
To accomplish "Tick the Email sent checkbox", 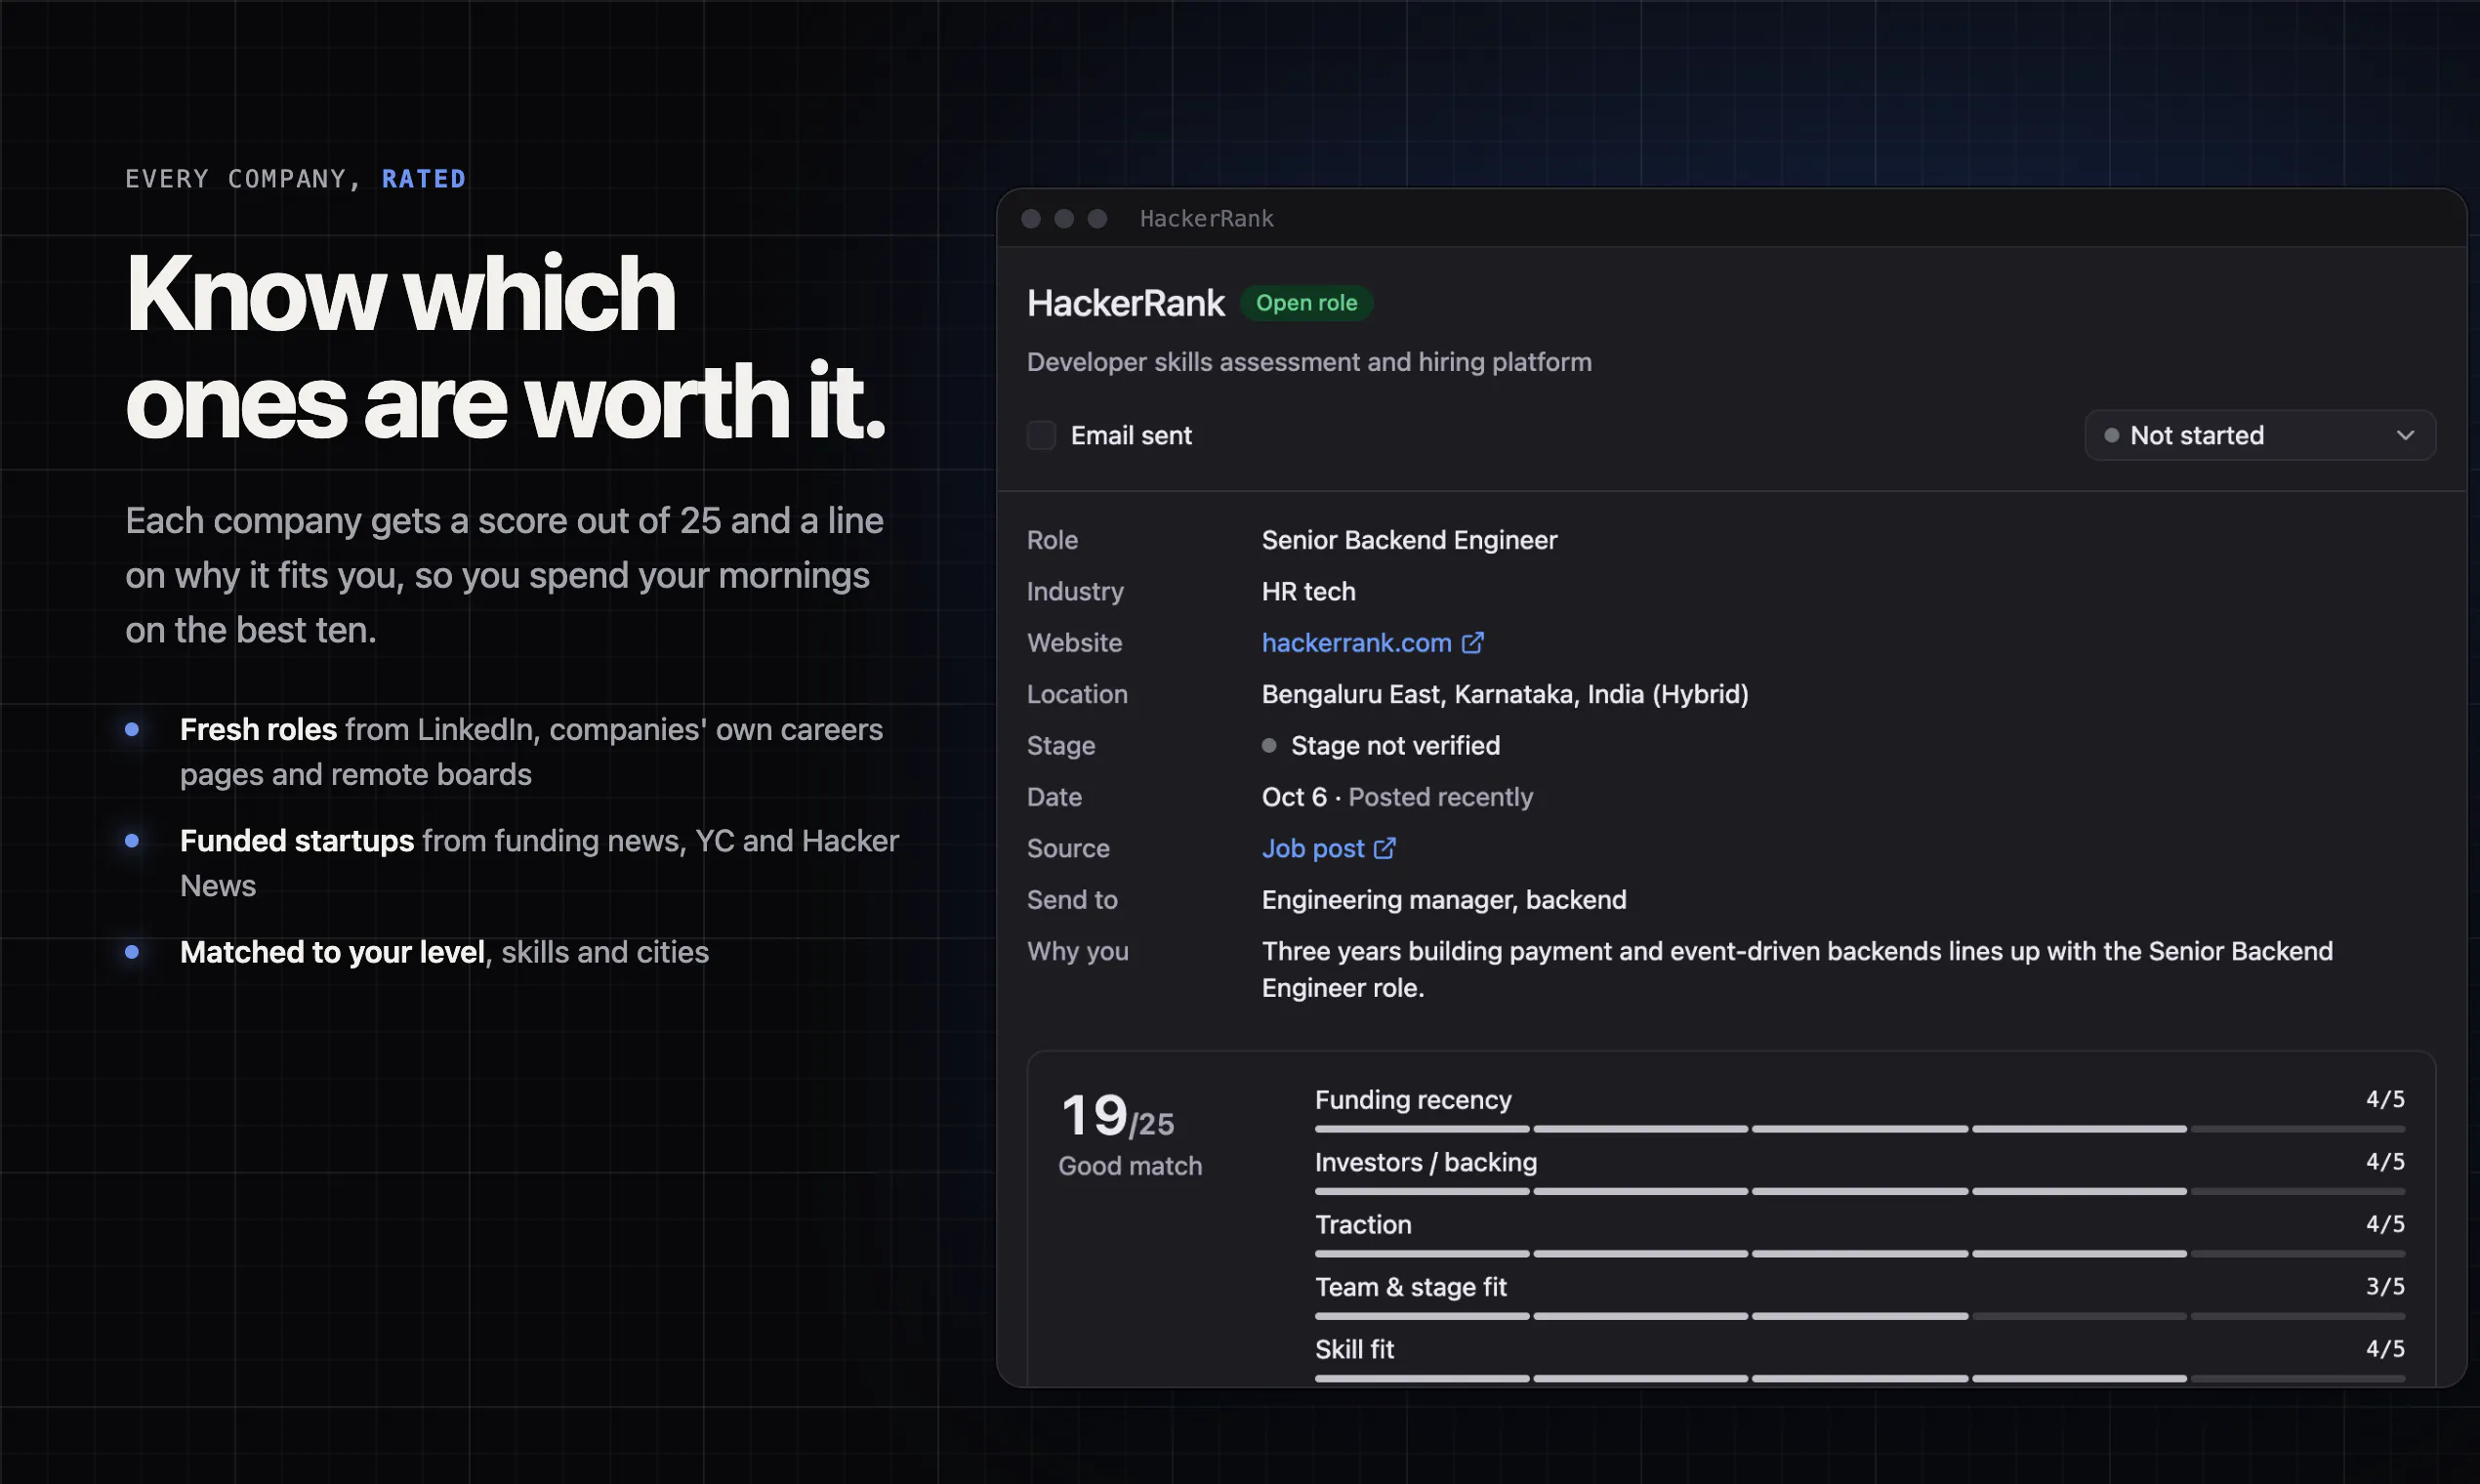I will pyautogui.click(x=1041, y=435).
